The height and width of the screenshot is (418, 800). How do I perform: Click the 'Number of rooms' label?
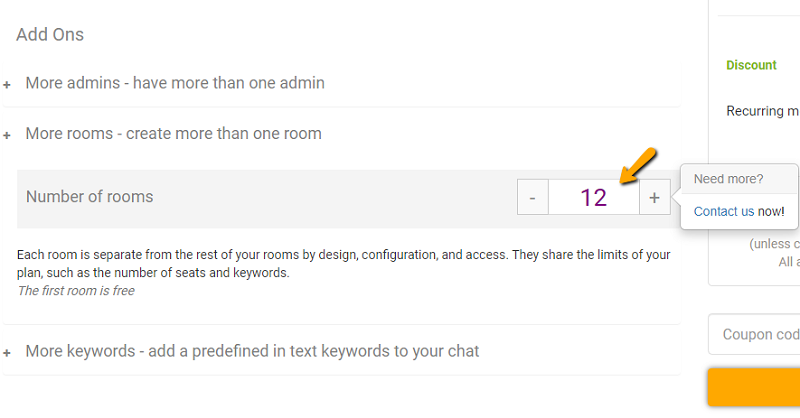point(90,197)
